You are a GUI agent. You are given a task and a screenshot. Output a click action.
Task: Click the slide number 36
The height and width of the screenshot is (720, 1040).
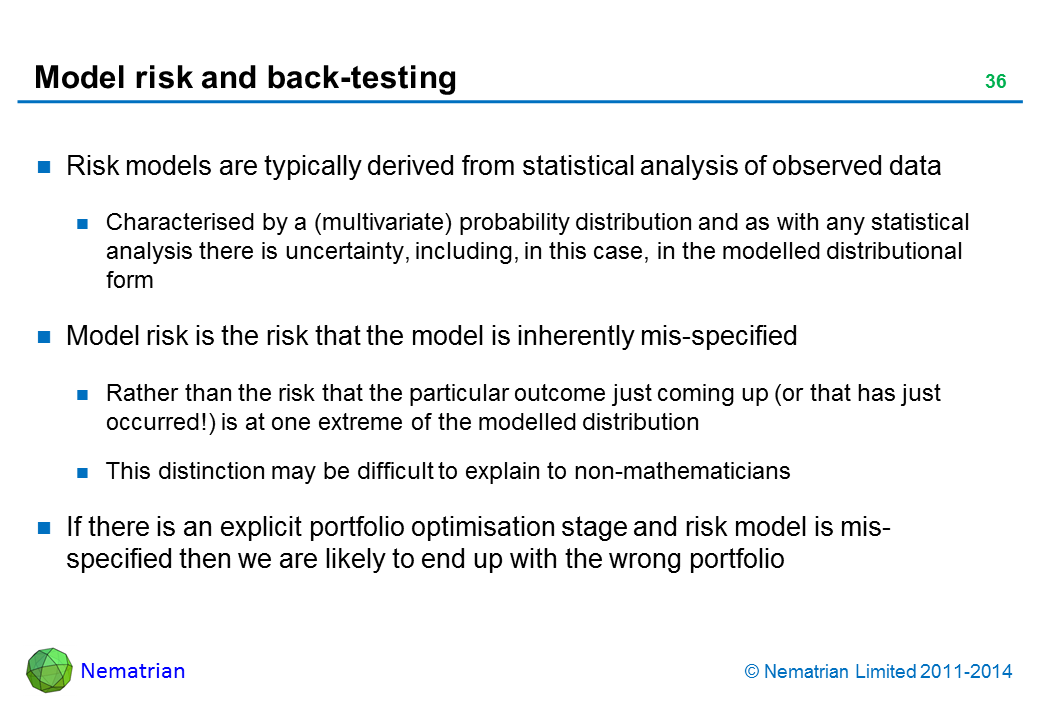[x=994, y=82]
